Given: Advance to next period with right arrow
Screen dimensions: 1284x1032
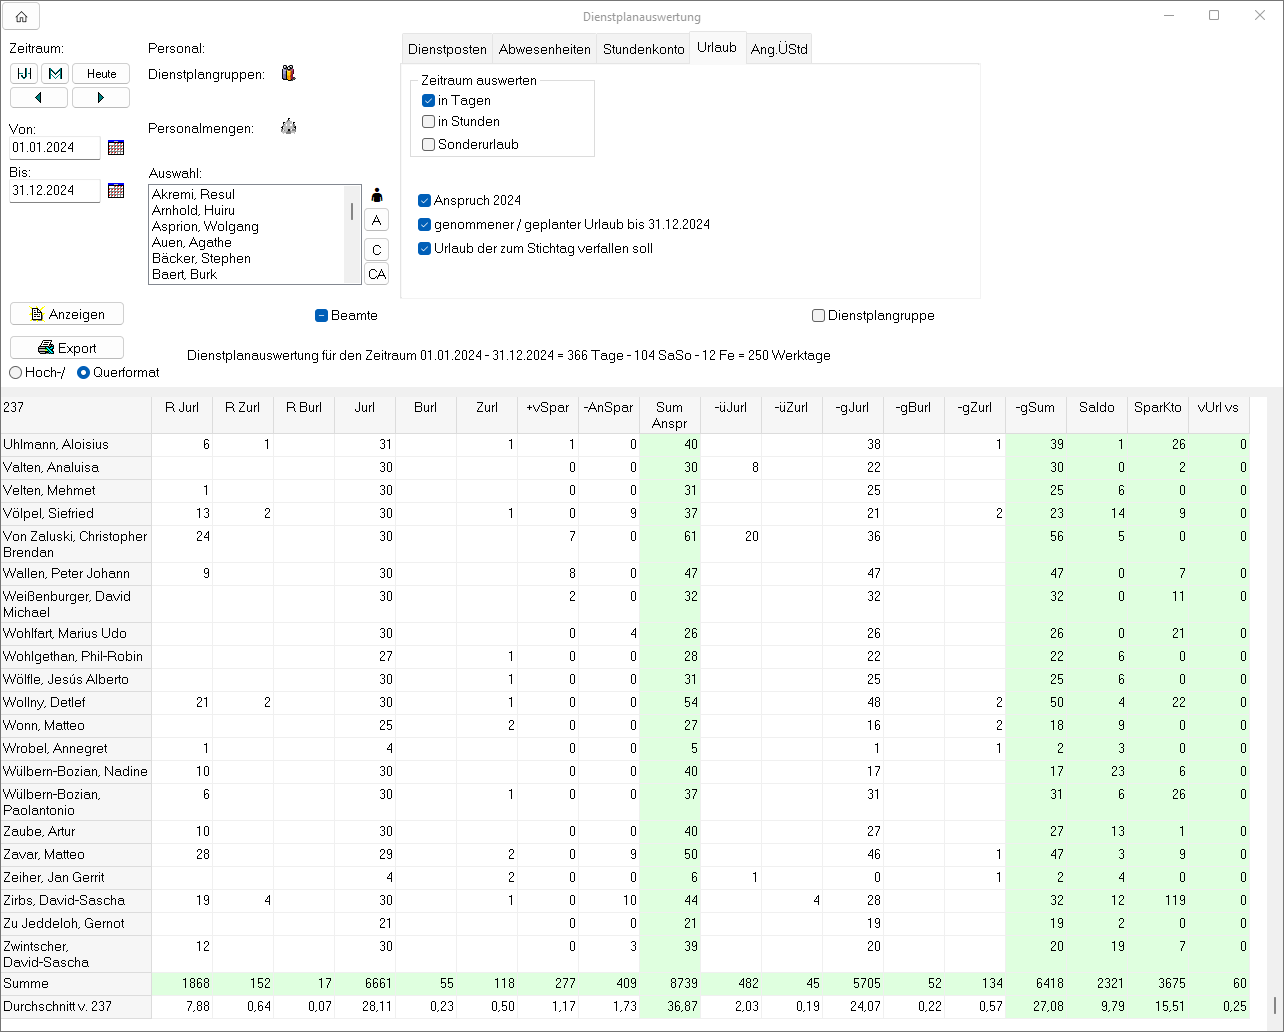Looking at the screenshot, I should [x=101, y=97].
